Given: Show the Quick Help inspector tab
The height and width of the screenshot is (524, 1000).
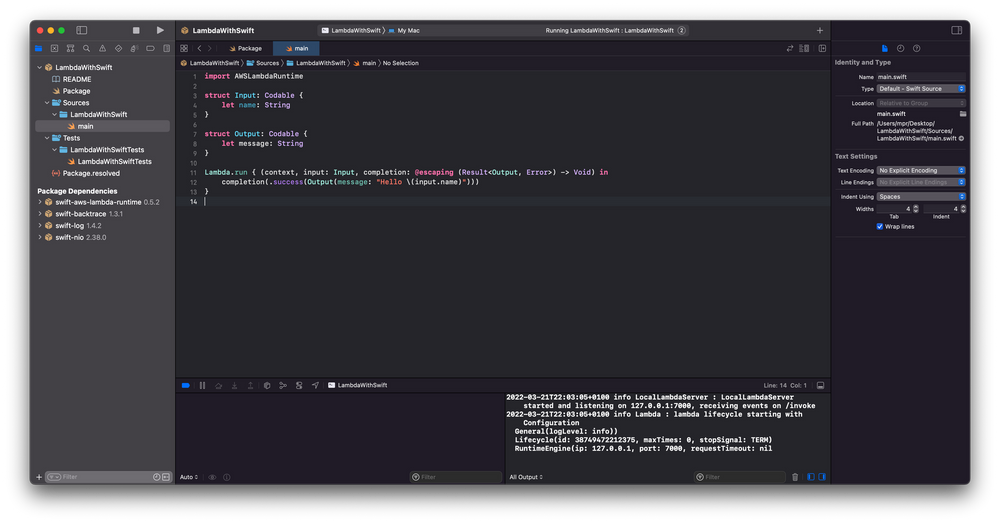Looking at the screenshot, I should (x=916, y=48).
